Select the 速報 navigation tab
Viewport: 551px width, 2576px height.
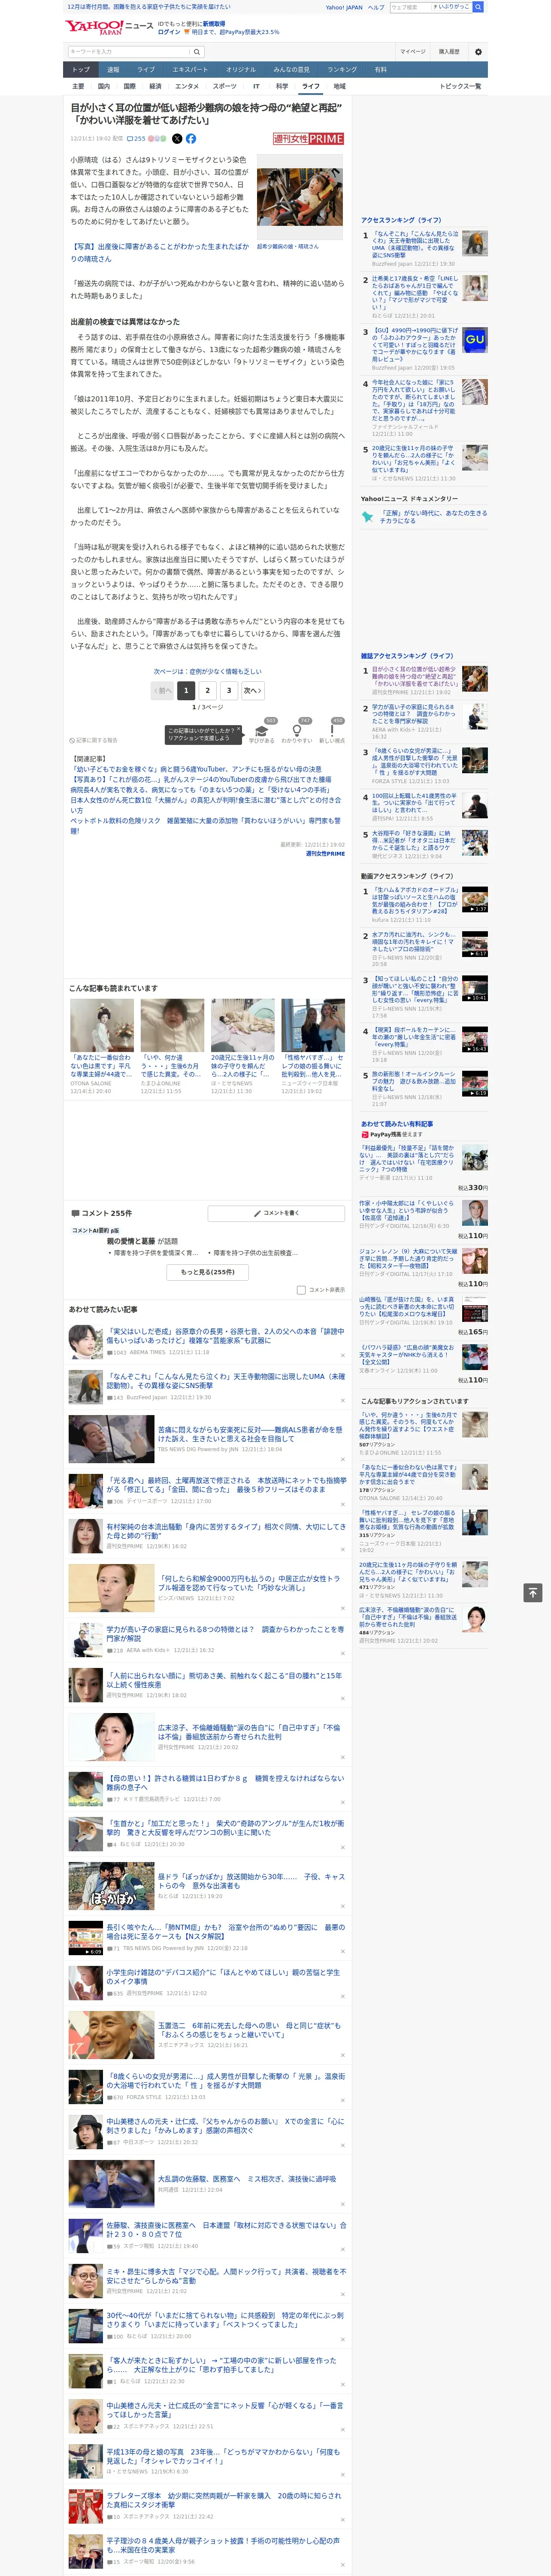[113, 70]
